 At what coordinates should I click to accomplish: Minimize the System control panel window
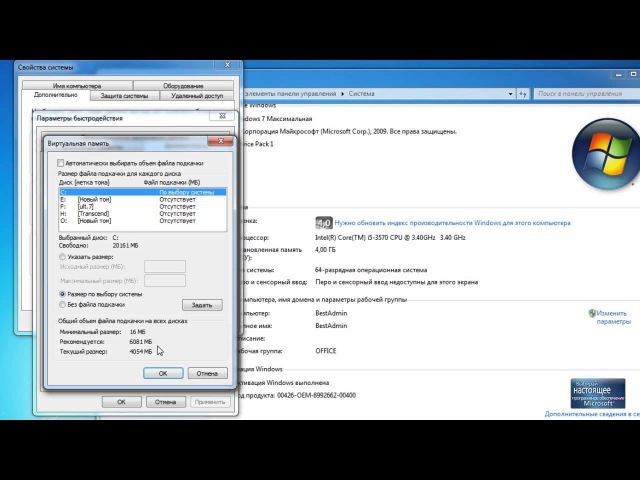pos(619,75)
